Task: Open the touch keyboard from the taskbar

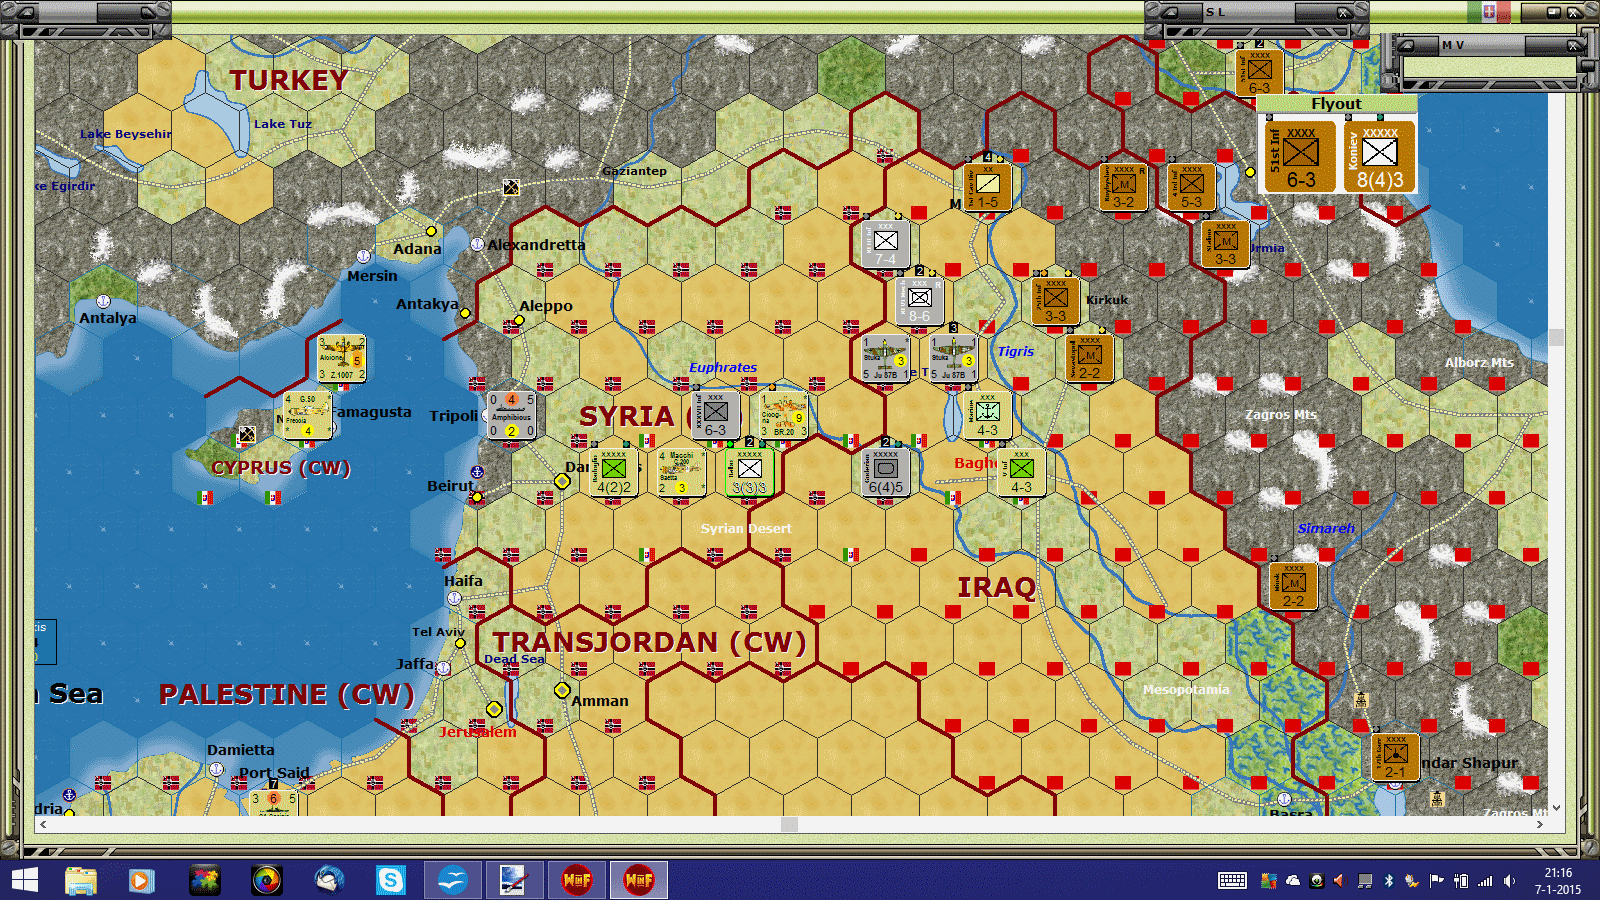Action: pos(1232,881)
